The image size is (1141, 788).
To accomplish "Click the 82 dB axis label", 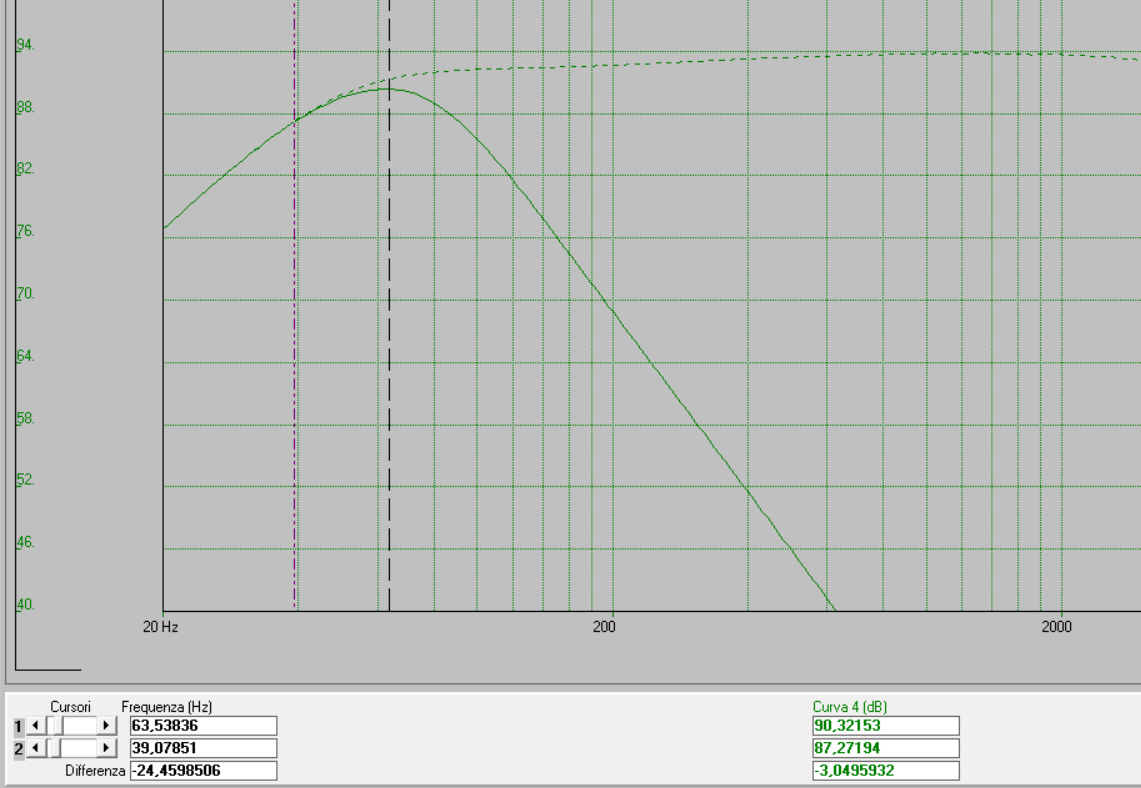I will 25,168.
